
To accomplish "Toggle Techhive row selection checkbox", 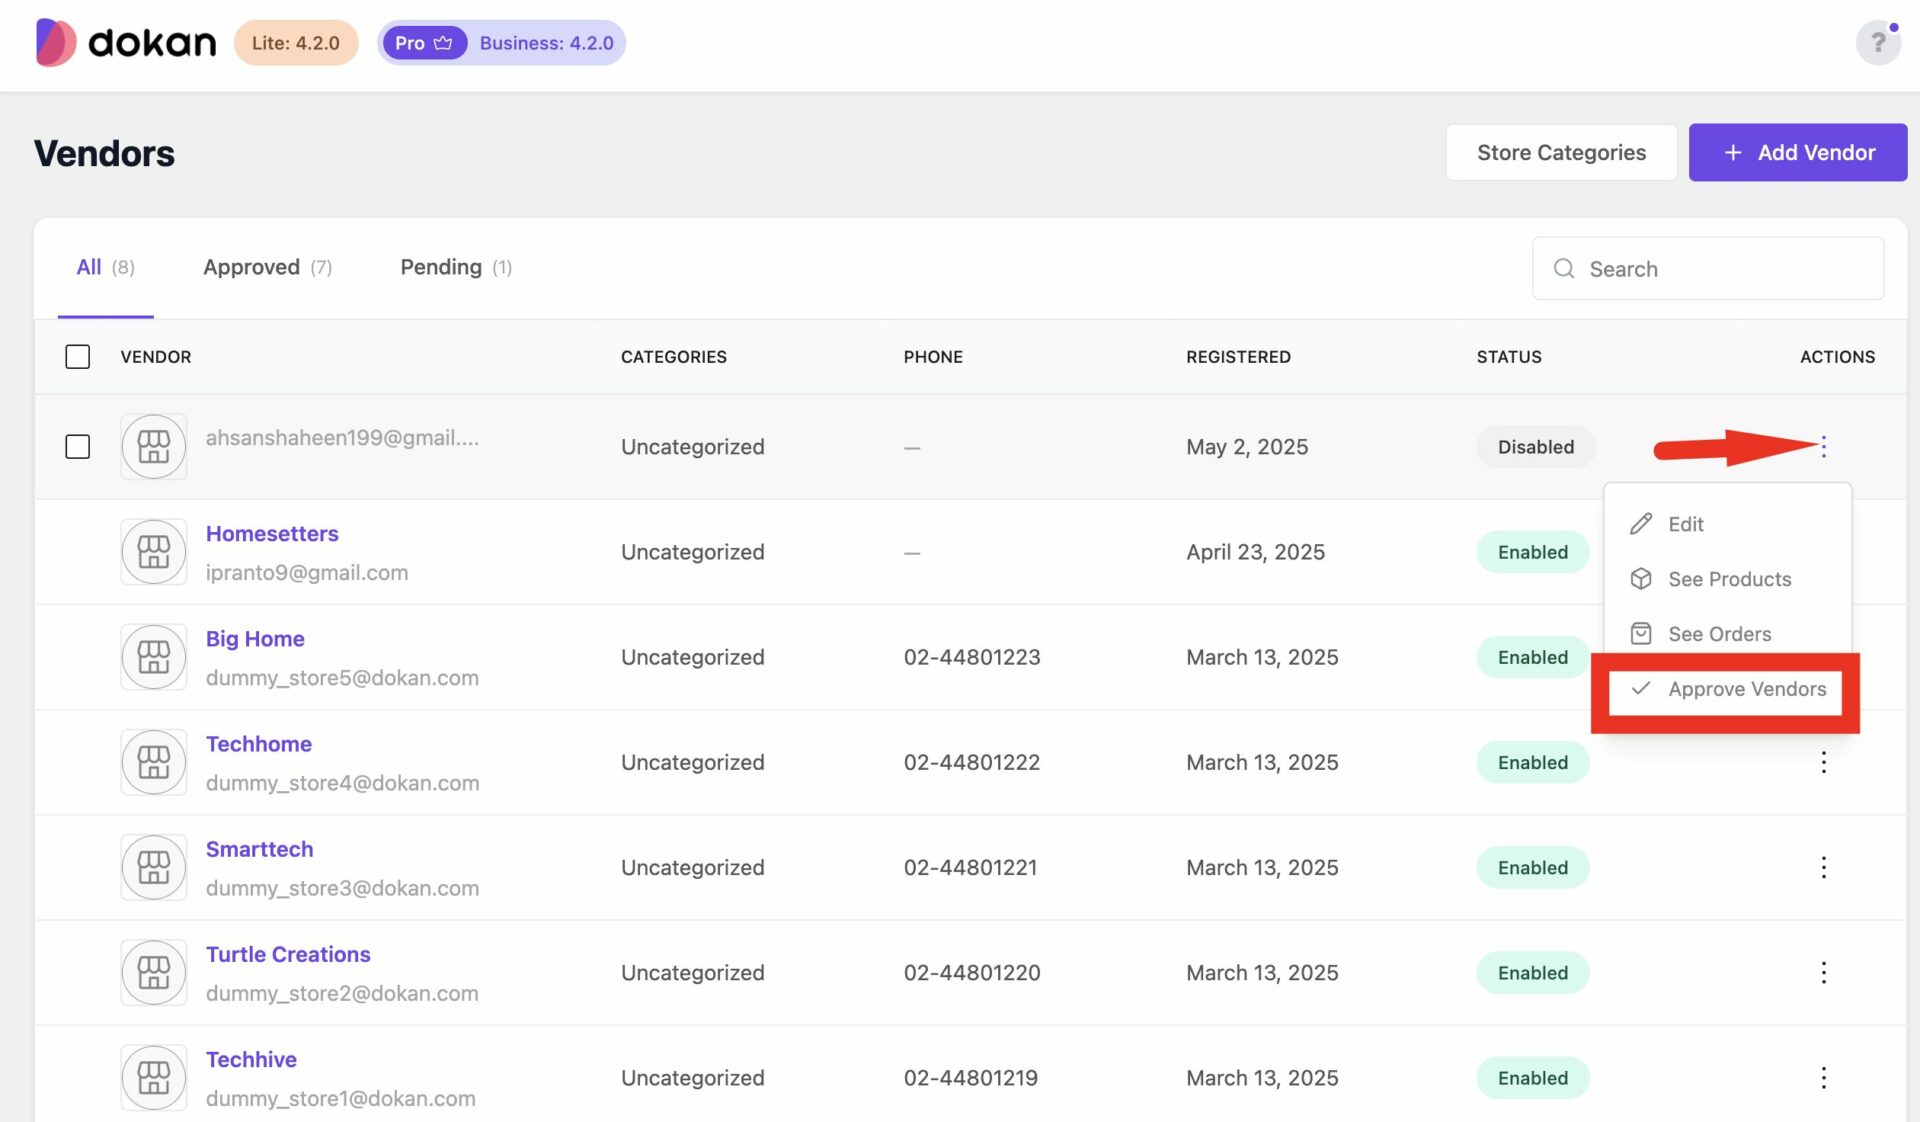I will 77,1077.
